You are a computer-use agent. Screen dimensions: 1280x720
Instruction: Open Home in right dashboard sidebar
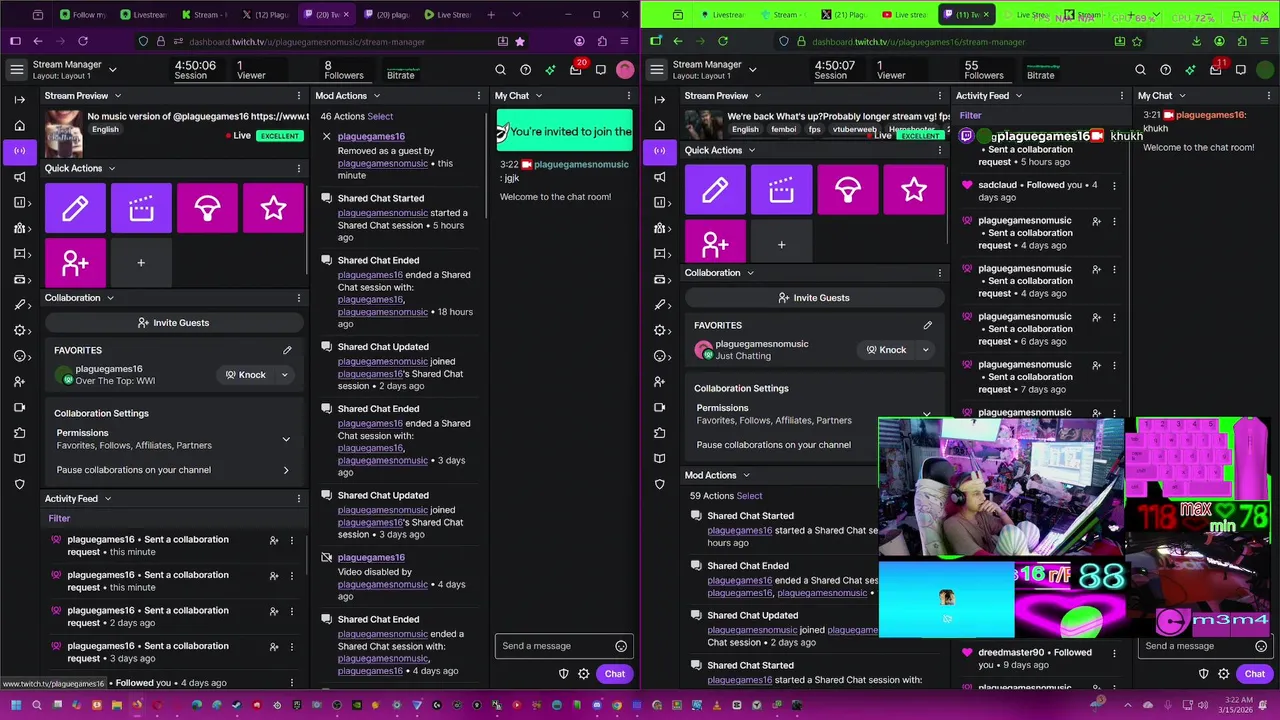pyautogui.click(x=659, y=125)
